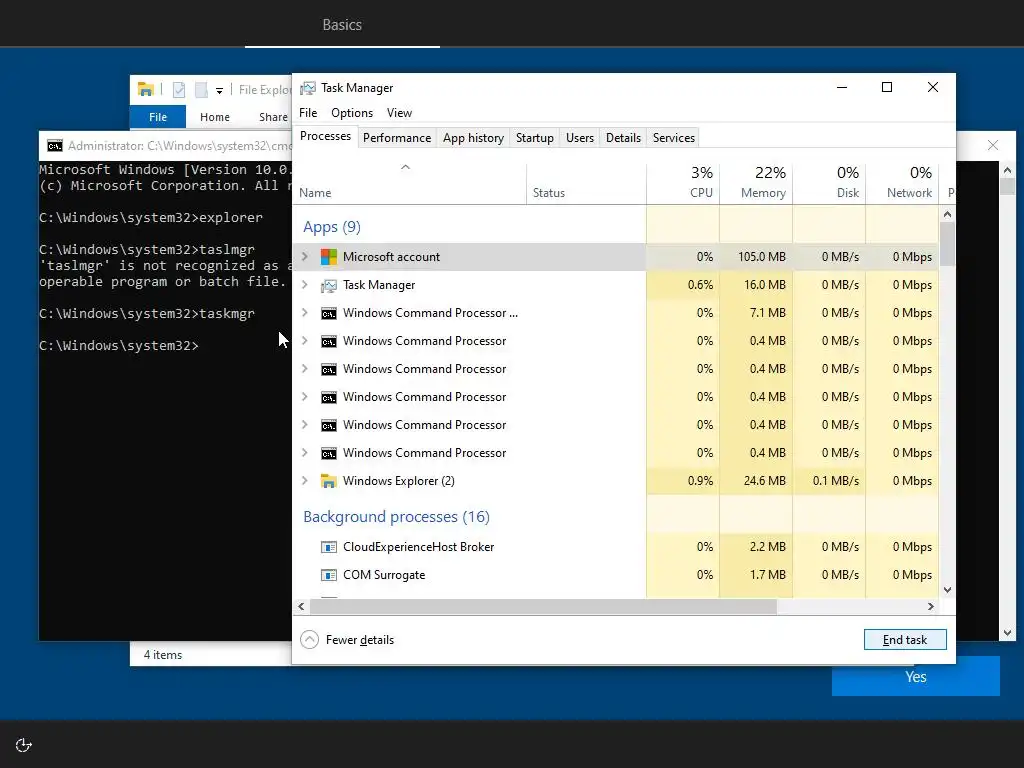Click the 4 items status bar text

163,655
